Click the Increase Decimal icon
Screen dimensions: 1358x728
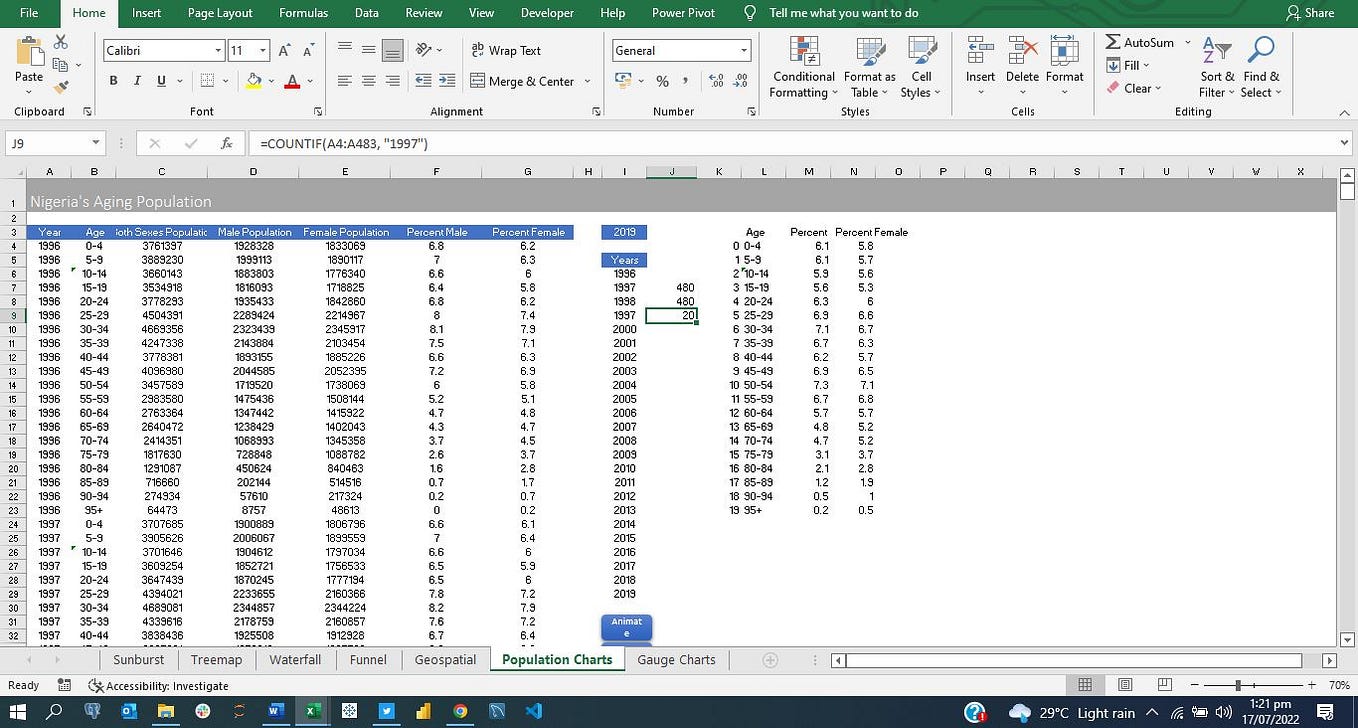719,81
